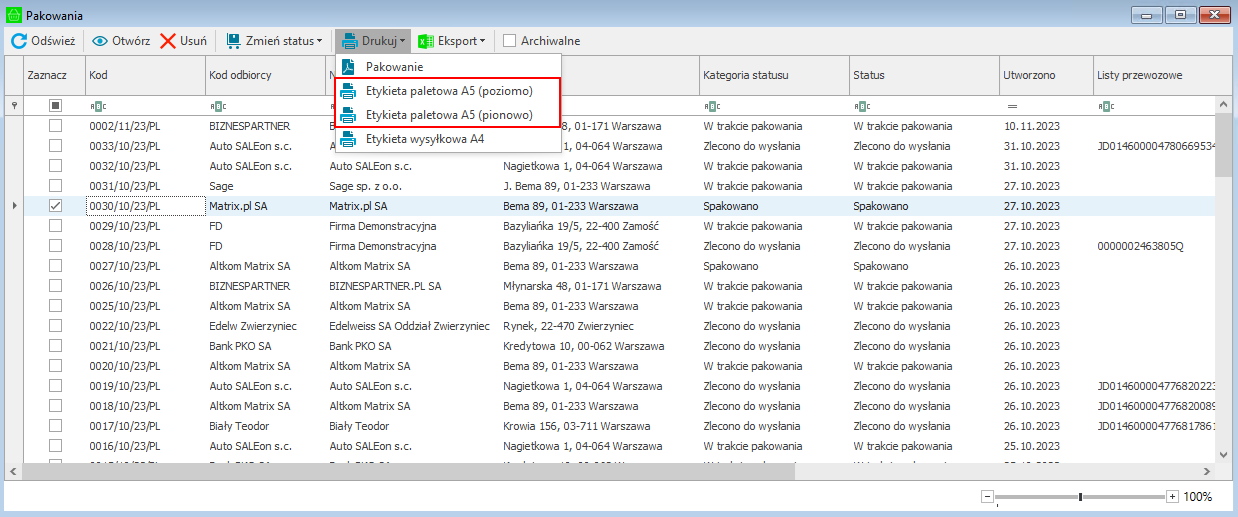Tick the checkbox for row 0029/10/23/PL
Screen dimensions: 1238x517
[56, 226]
